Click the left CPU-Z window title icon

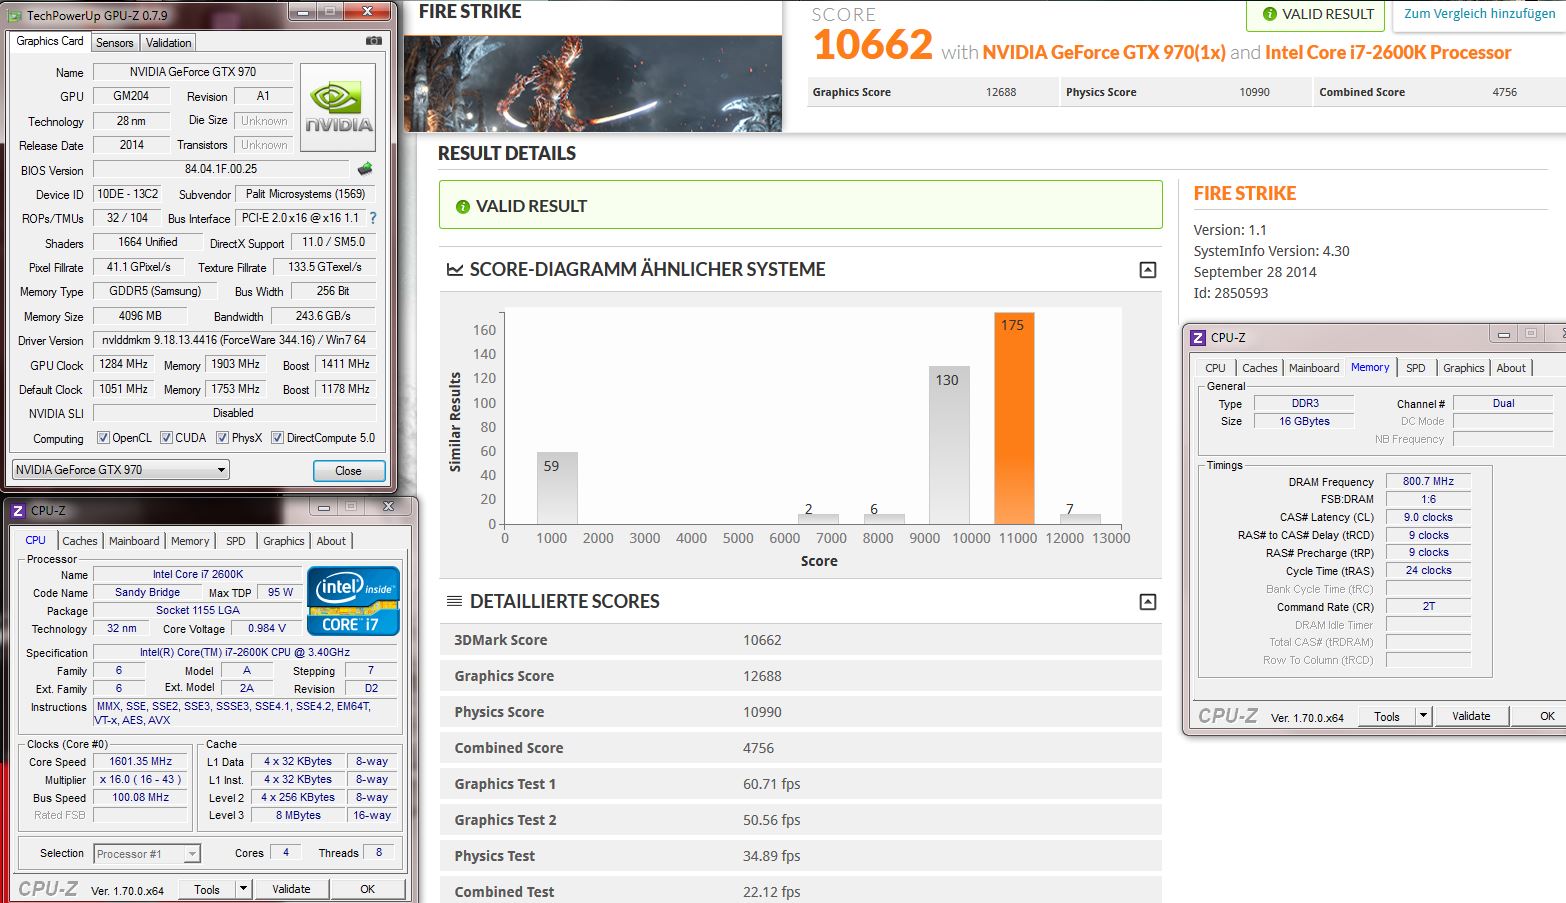click(x=17, y=511)
